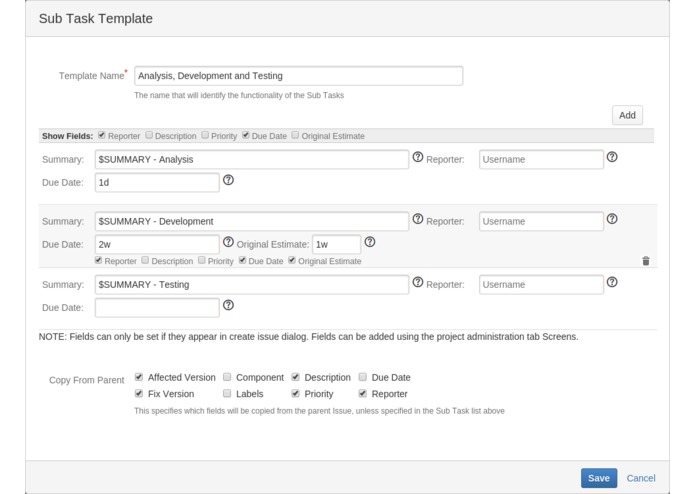Viewport: 695px width, 494px height.
Task: Enable Priority in Show Fields bar
Action: 205,135
